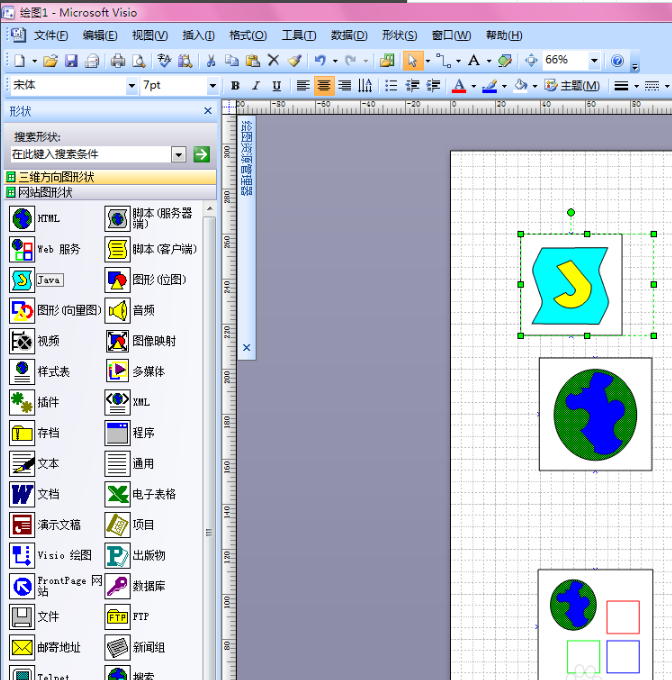
Task: Select the 插件 plugin gear shape
Action: click(x=22, y=402)
